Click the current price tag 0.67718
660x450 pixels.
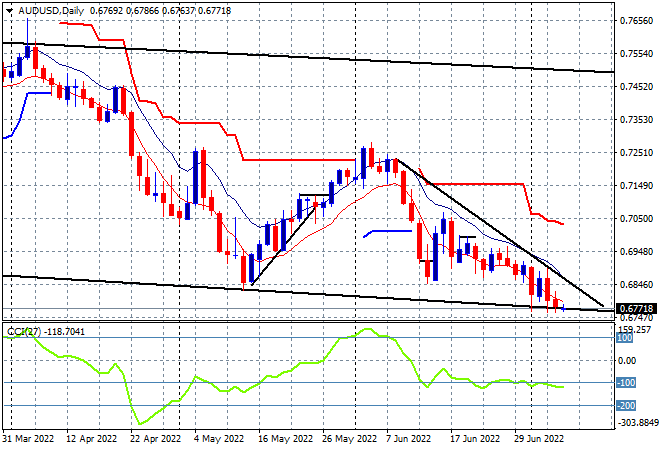point(637,308)
